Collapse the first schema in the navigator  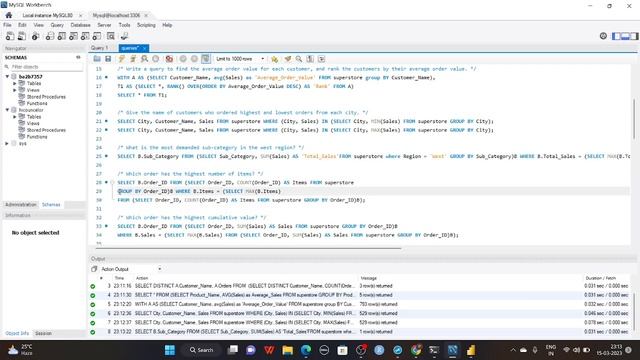coord(7,76)
